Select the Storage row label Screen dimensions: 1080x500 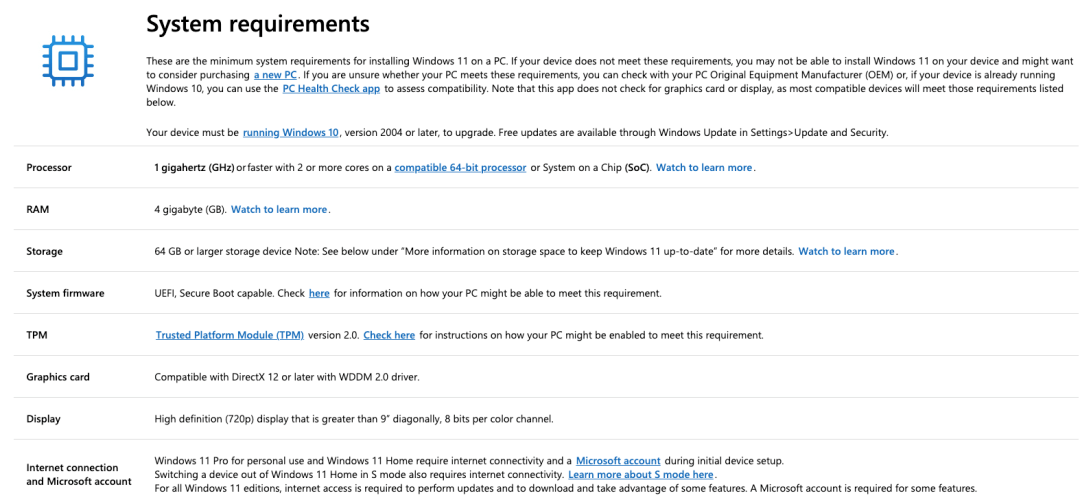point(44,252)
